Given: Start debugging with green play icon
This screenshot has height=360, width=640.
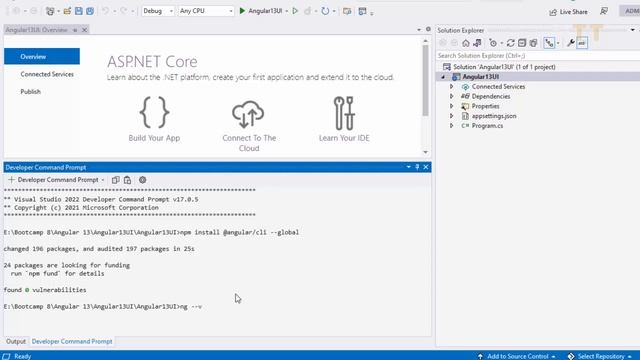Looking at the screenshot, I should click(x=242, y=11).
